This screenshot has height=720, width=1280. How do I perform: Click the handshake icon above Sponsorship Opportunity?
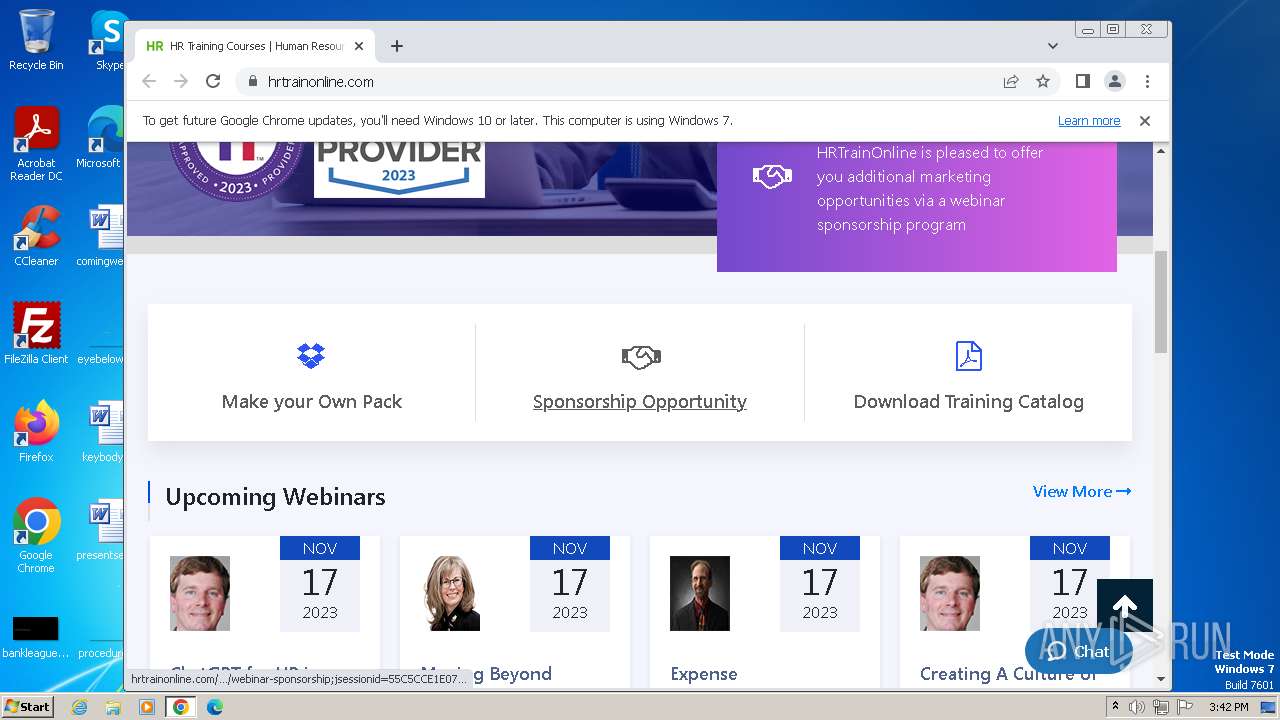click(641, 356)
